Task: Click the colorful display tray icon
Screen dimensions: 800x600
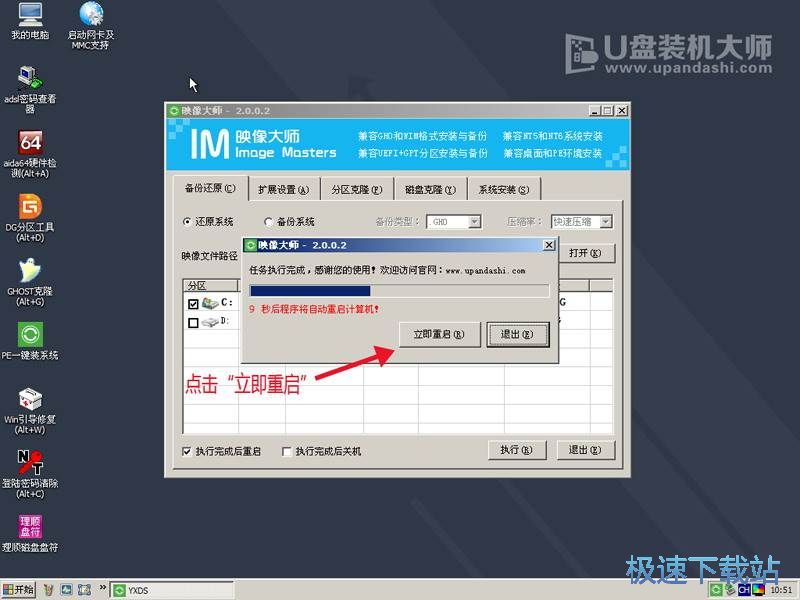Action: 758,590
